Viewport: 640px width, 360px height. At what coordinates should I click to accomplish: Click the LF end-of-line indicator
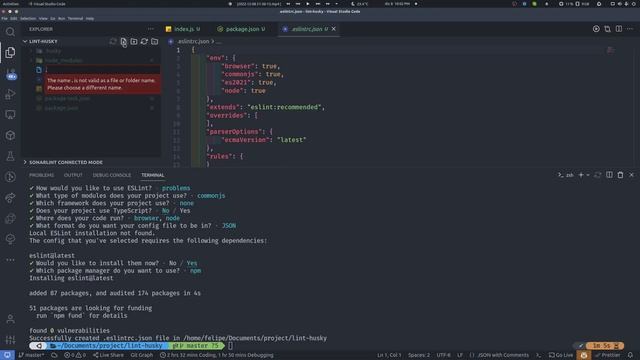click(x=460, y=355)
